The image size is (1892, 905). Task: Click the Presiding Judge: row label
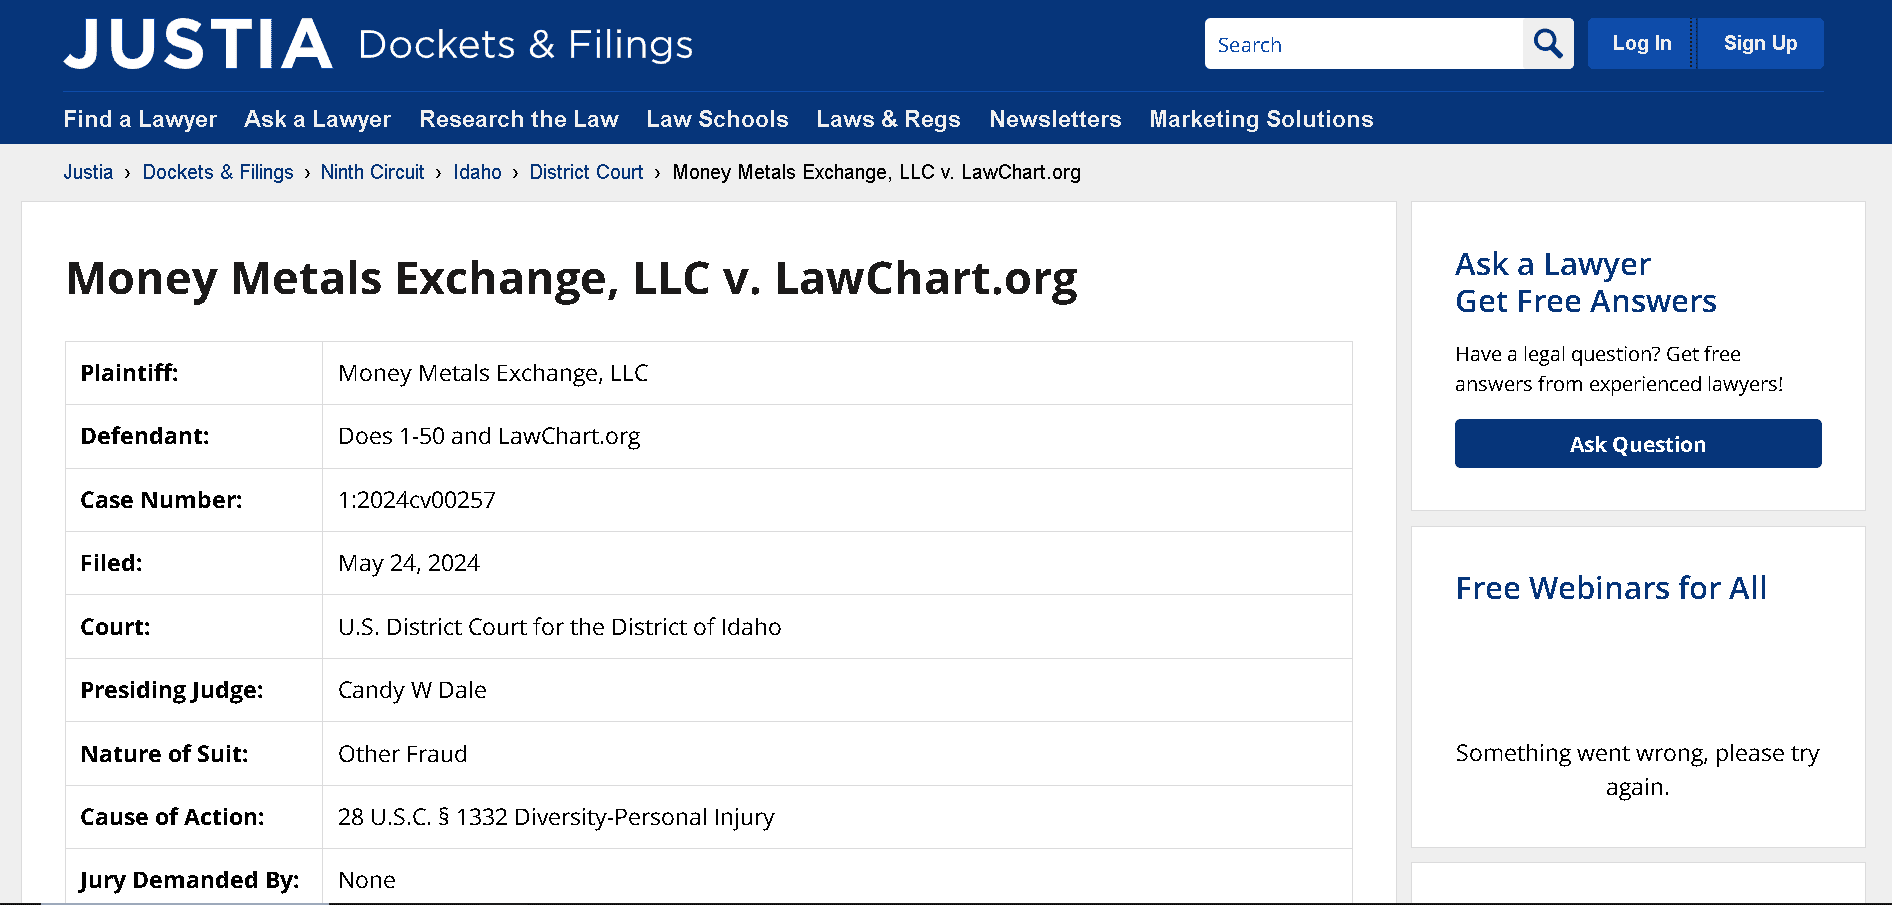[x=172, y=690]
